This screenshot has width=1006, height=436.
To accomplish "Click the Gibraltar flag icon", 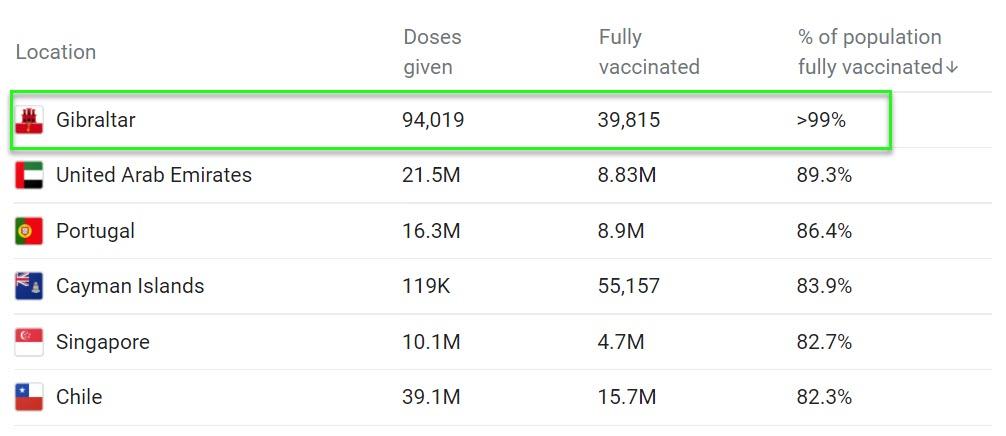I will tap(29, 120).
